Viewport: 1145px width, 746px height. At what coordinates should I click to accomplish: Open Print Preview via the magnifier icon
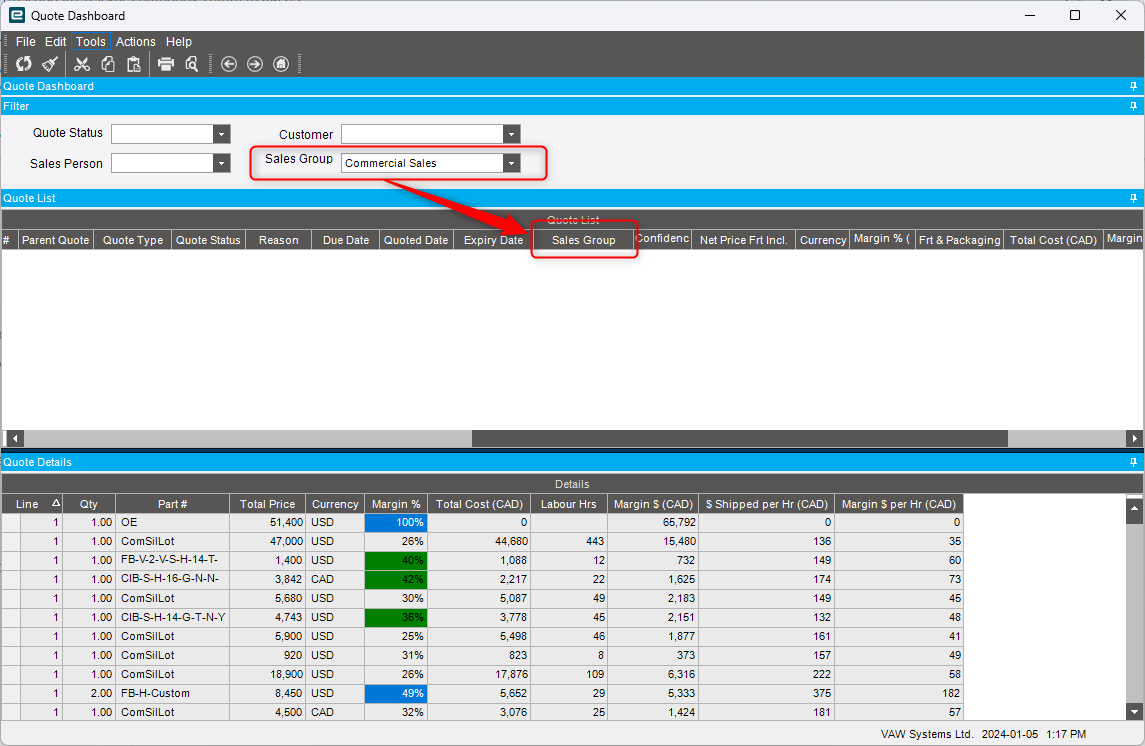click(191, 64)
